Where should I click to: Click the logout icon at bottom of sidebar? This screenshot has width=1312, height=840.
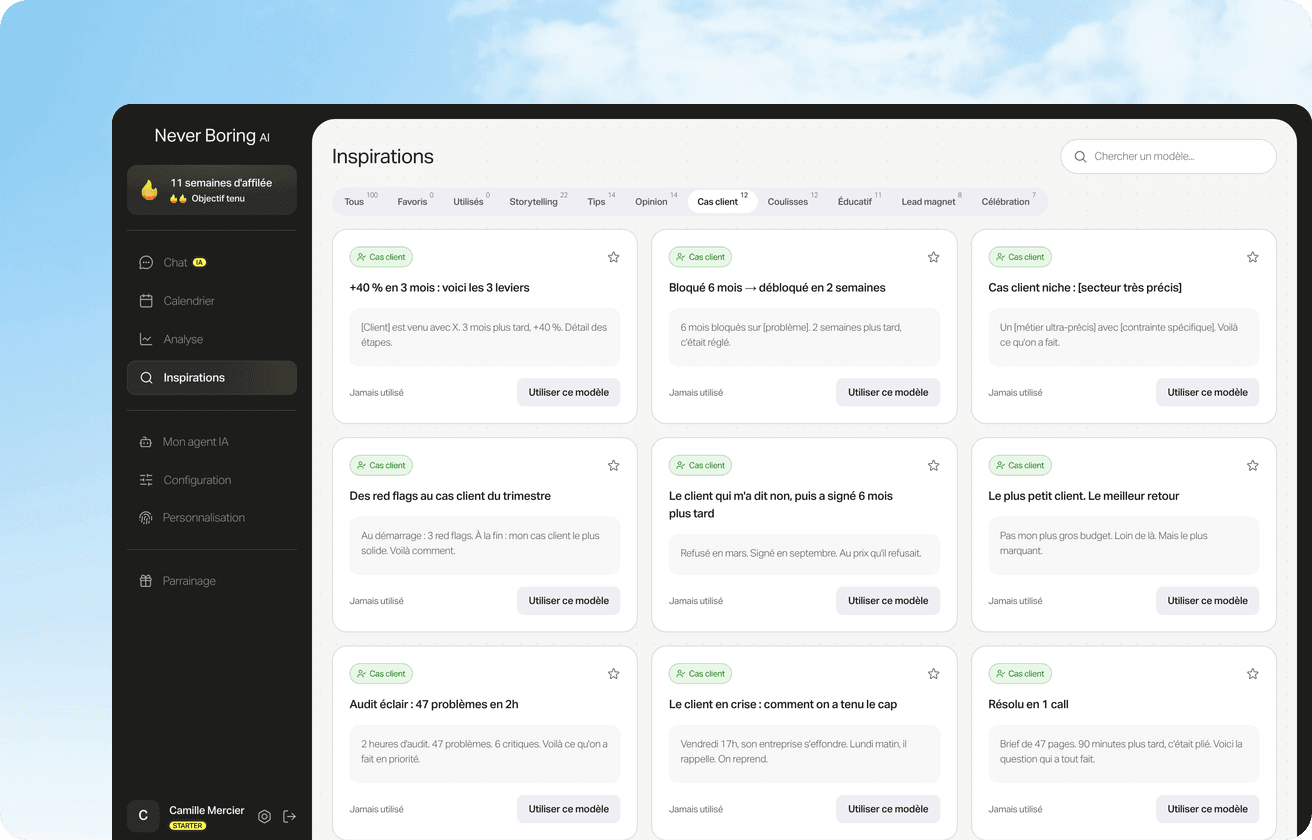pyautogui.click(x=290, y=816)
